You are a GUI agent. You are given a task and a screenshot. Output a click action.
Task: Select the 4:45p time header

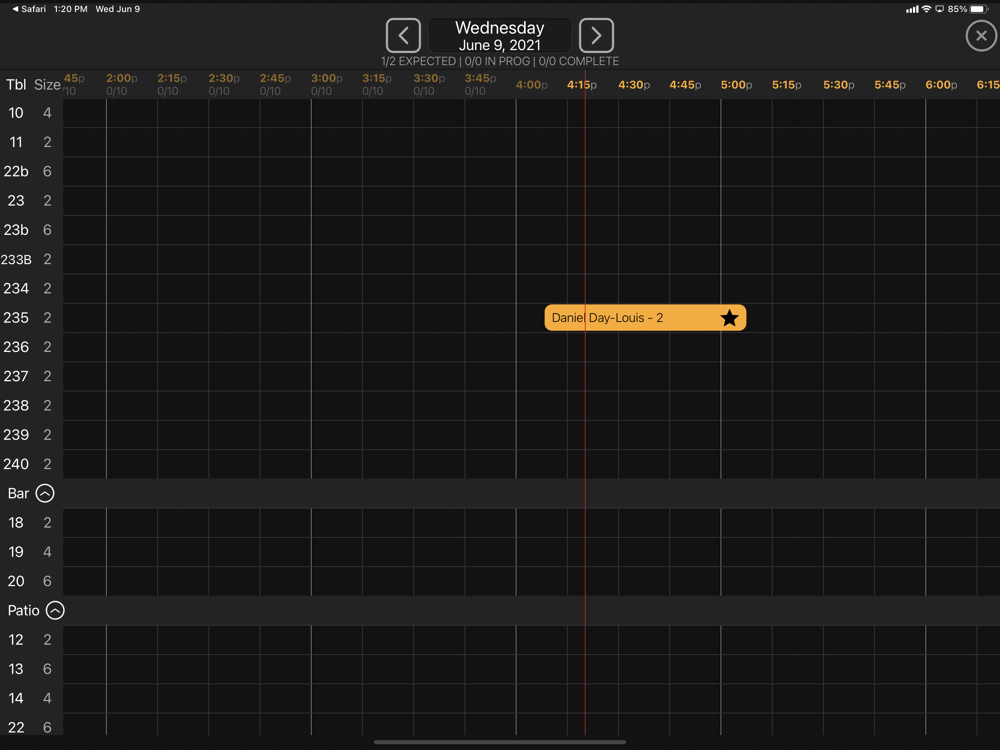click(685, 85)
